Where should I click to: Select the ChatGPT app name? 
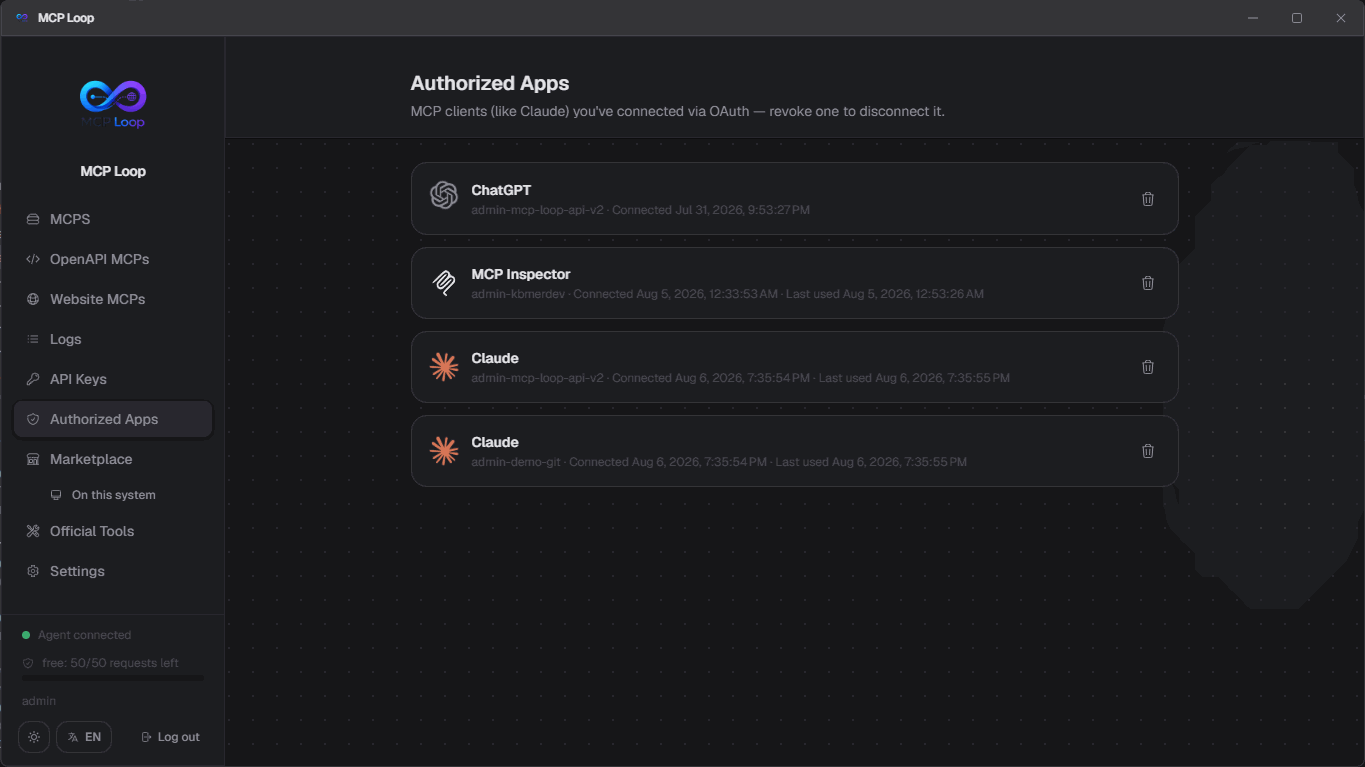[501, 190]
